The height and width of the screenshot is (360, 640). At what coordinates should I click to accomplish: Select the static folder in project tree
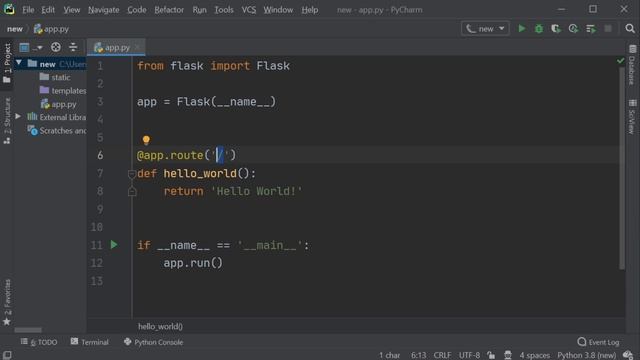[55, 77]
